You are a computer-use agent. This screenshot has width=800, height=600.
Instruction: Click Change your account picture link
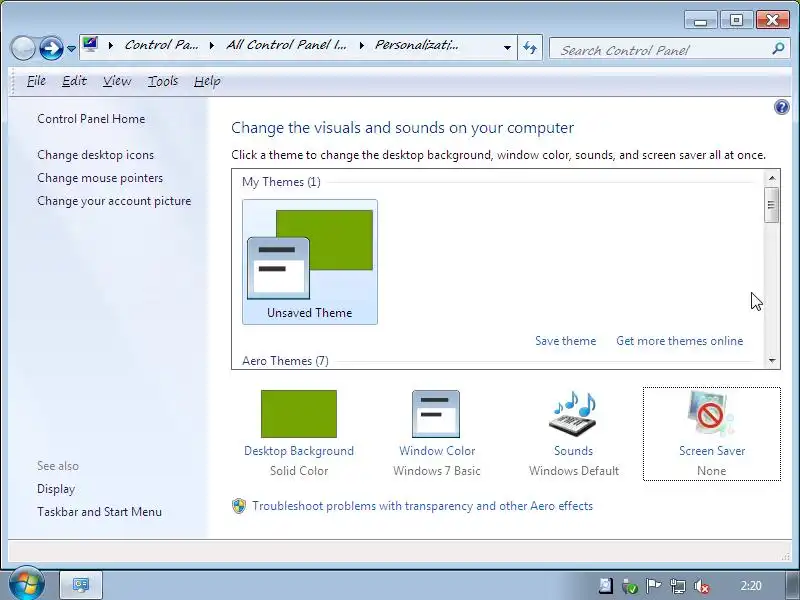tap(114, 201)
